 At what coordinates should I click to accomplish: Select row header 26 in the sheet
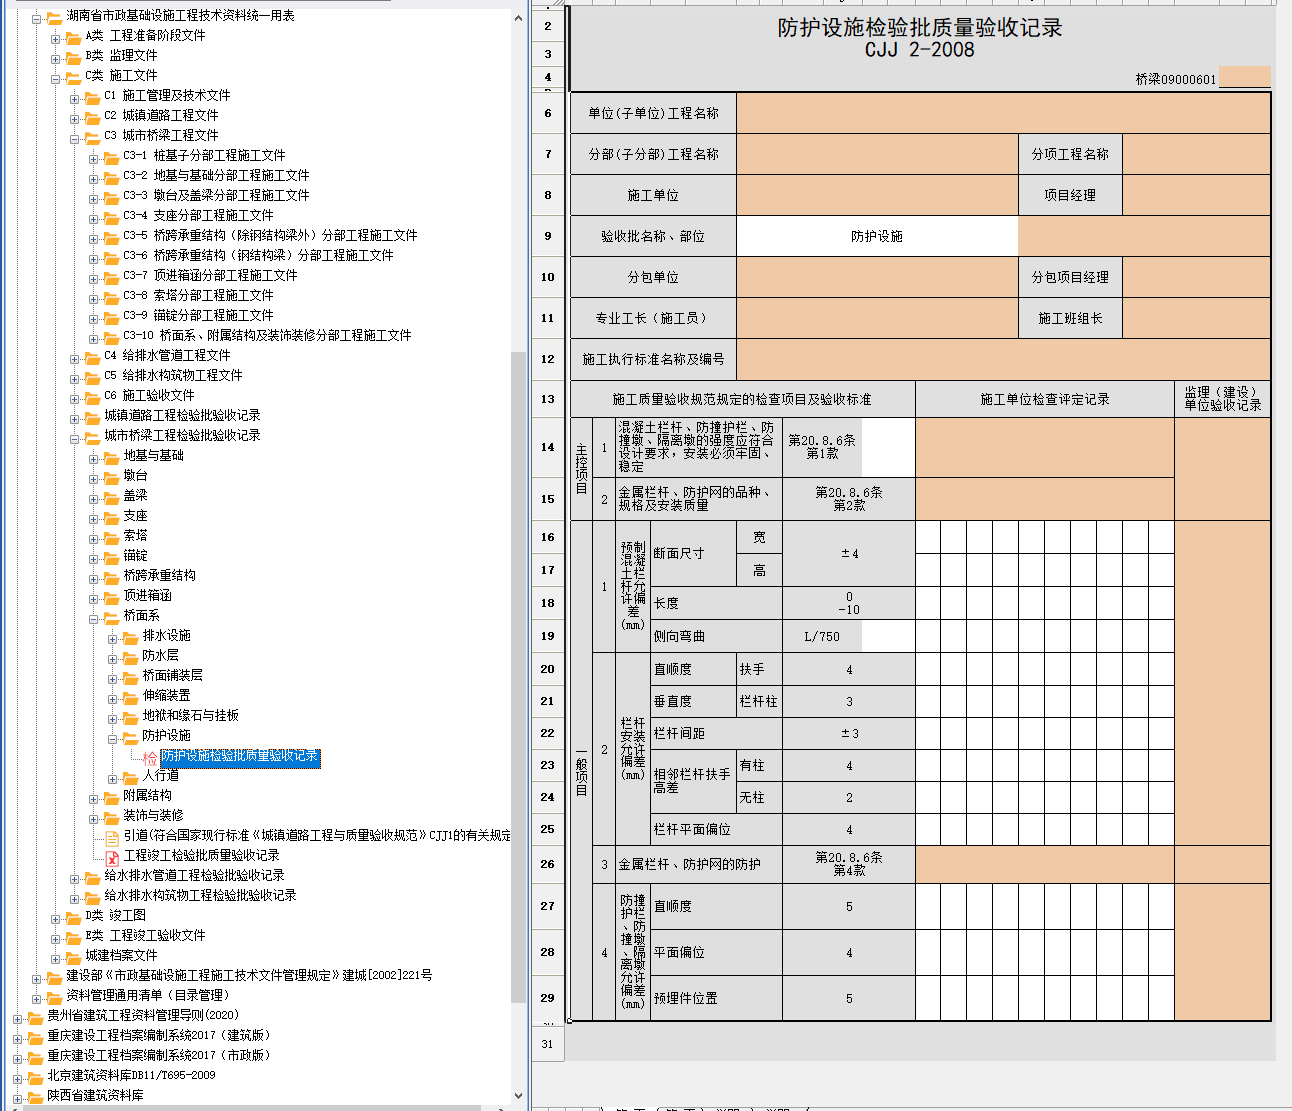548,864
